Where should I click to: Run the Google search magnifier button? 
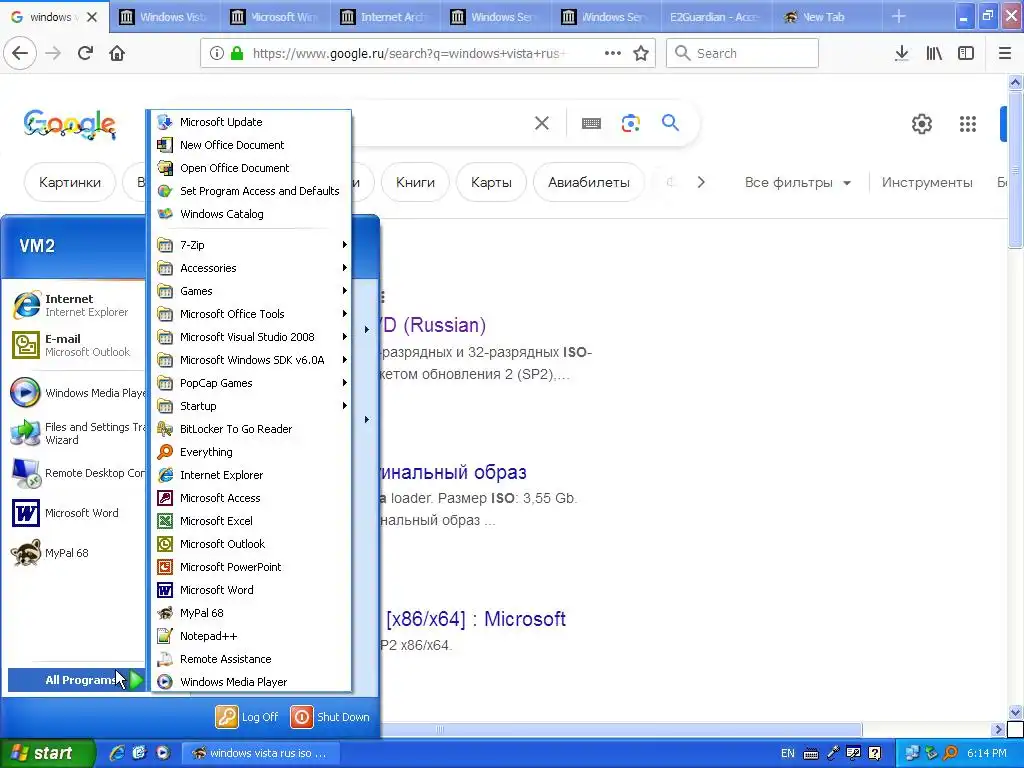(671, 123)
